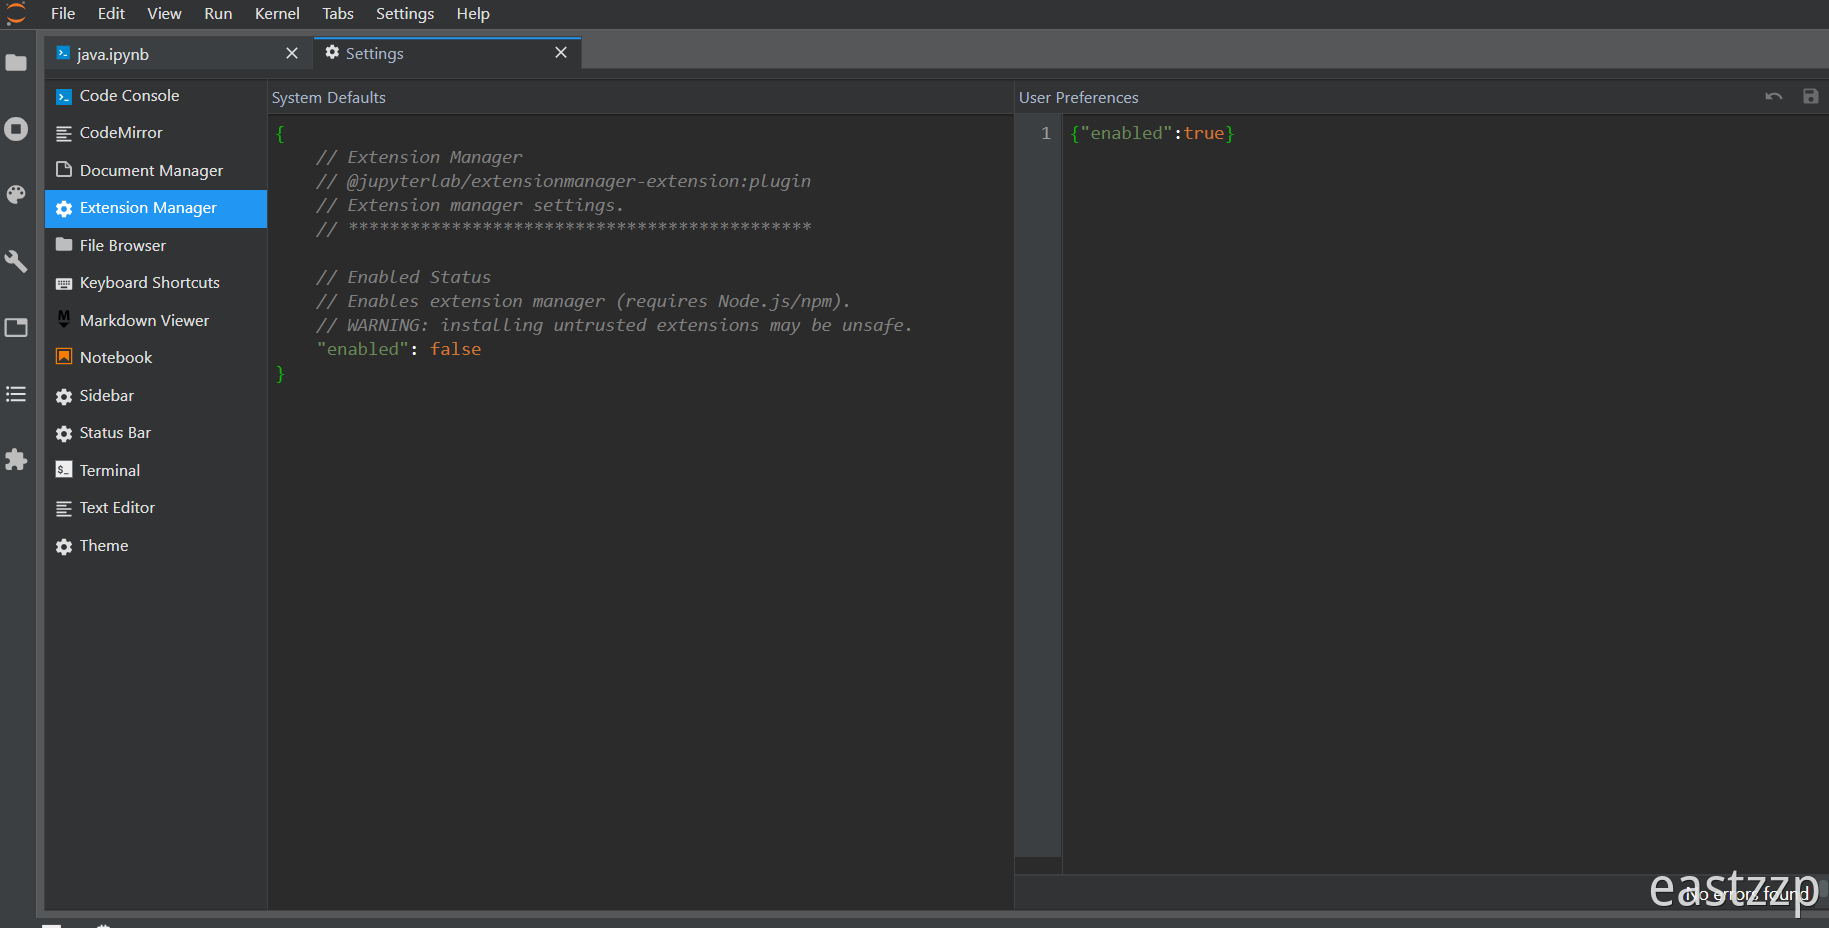Click the "// Enabled Status" comment line
The image size is (1829, 928).
click(x=404, y=277)
